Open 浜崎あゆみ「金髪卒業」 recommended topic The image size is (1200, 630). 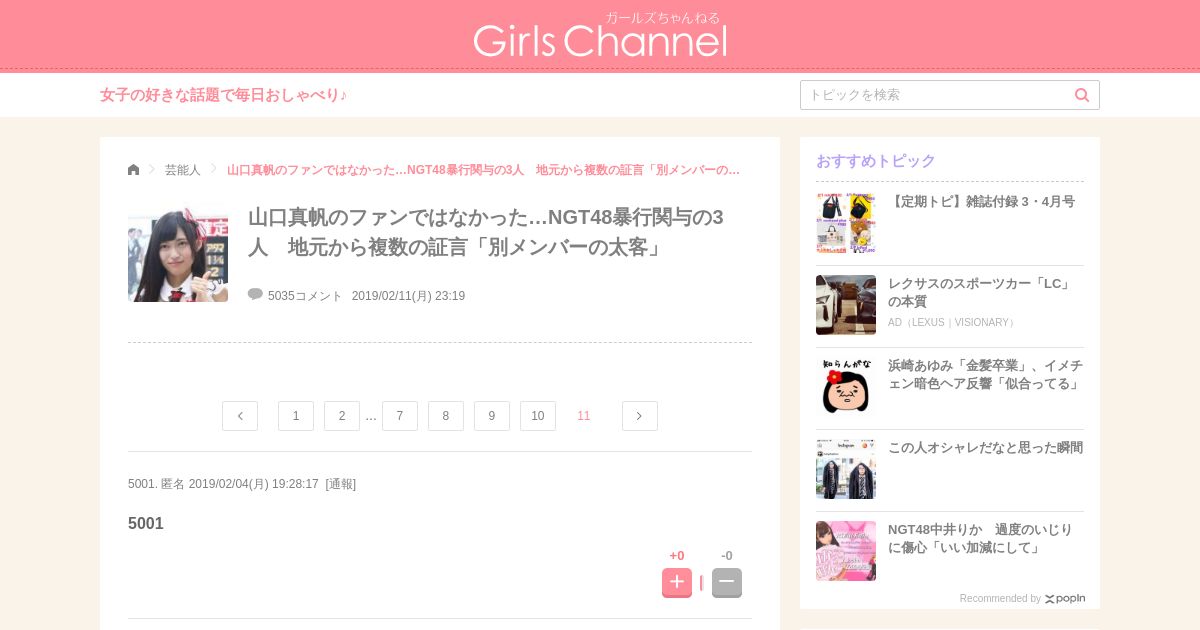coord(985,375)
